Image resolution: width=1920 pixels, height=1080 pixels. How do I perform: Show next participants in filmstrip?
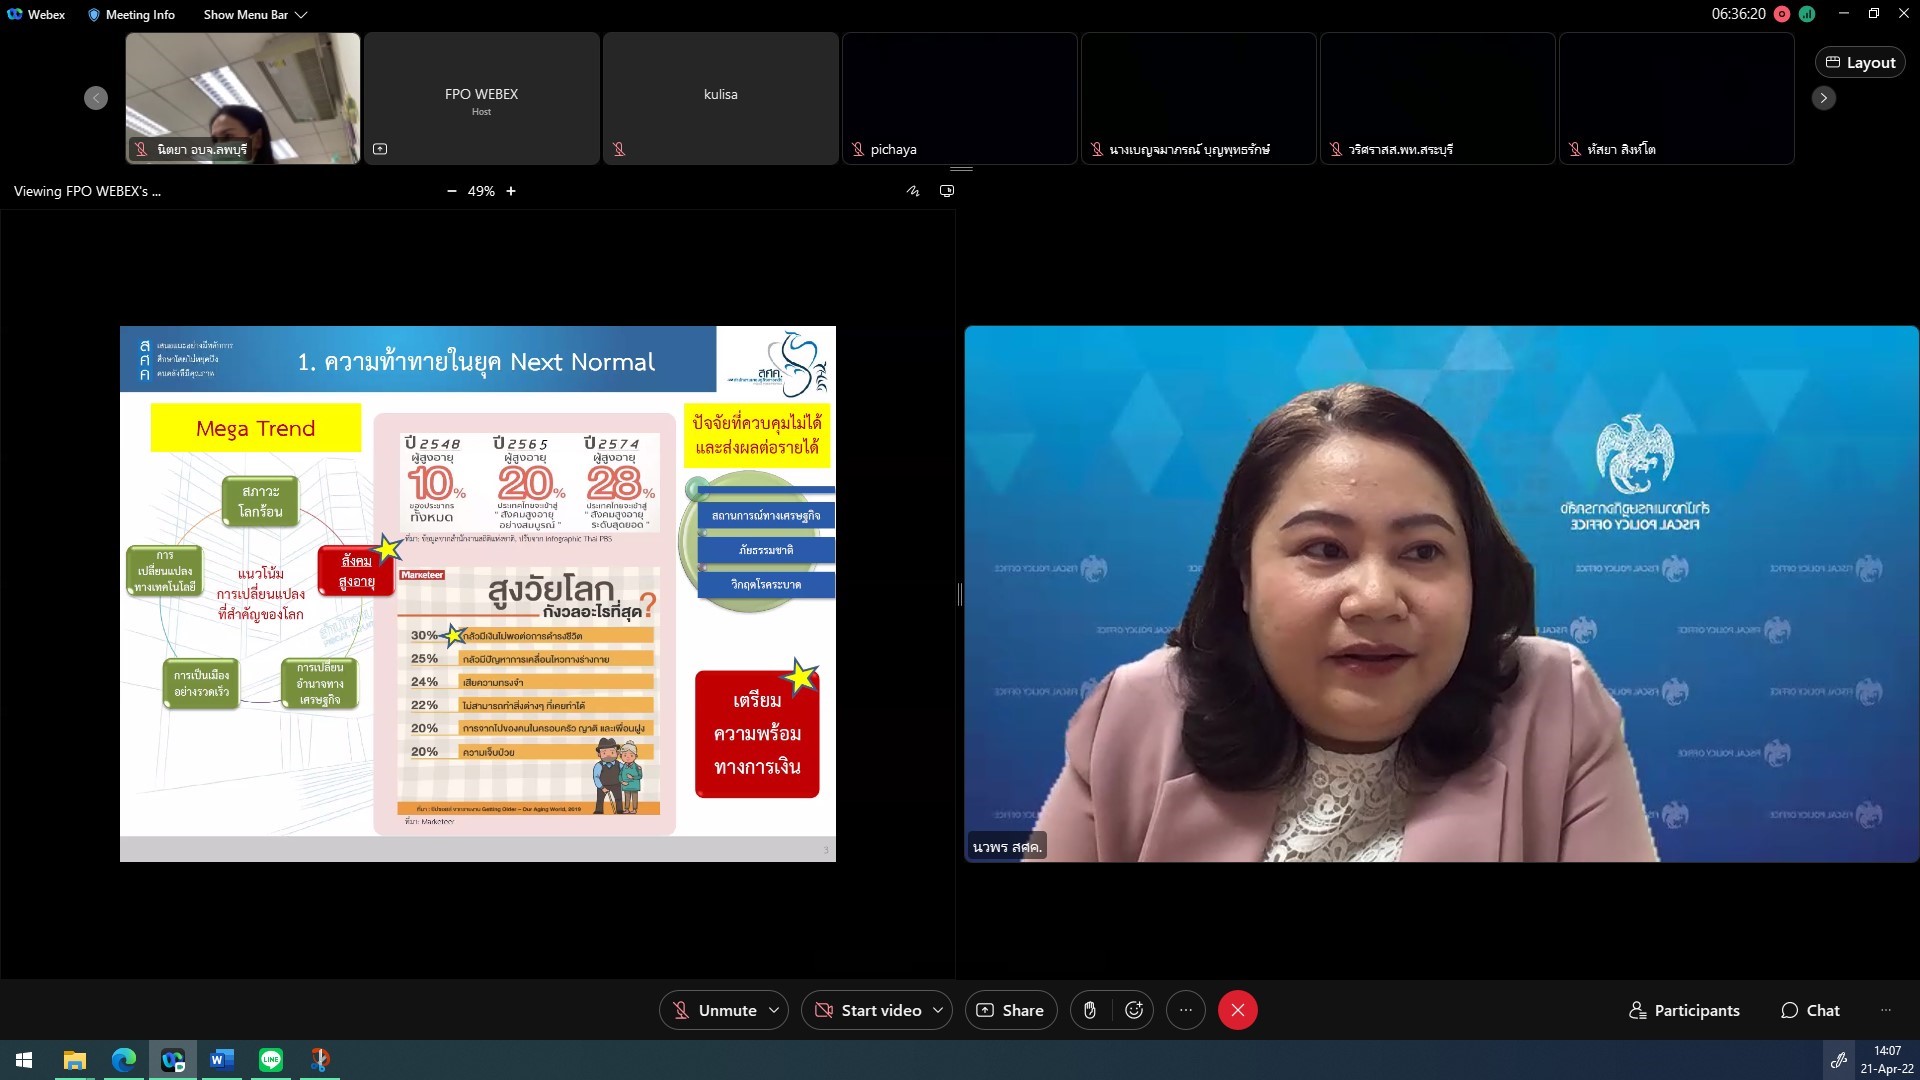pyautogui.click(x=1824, y=98)
